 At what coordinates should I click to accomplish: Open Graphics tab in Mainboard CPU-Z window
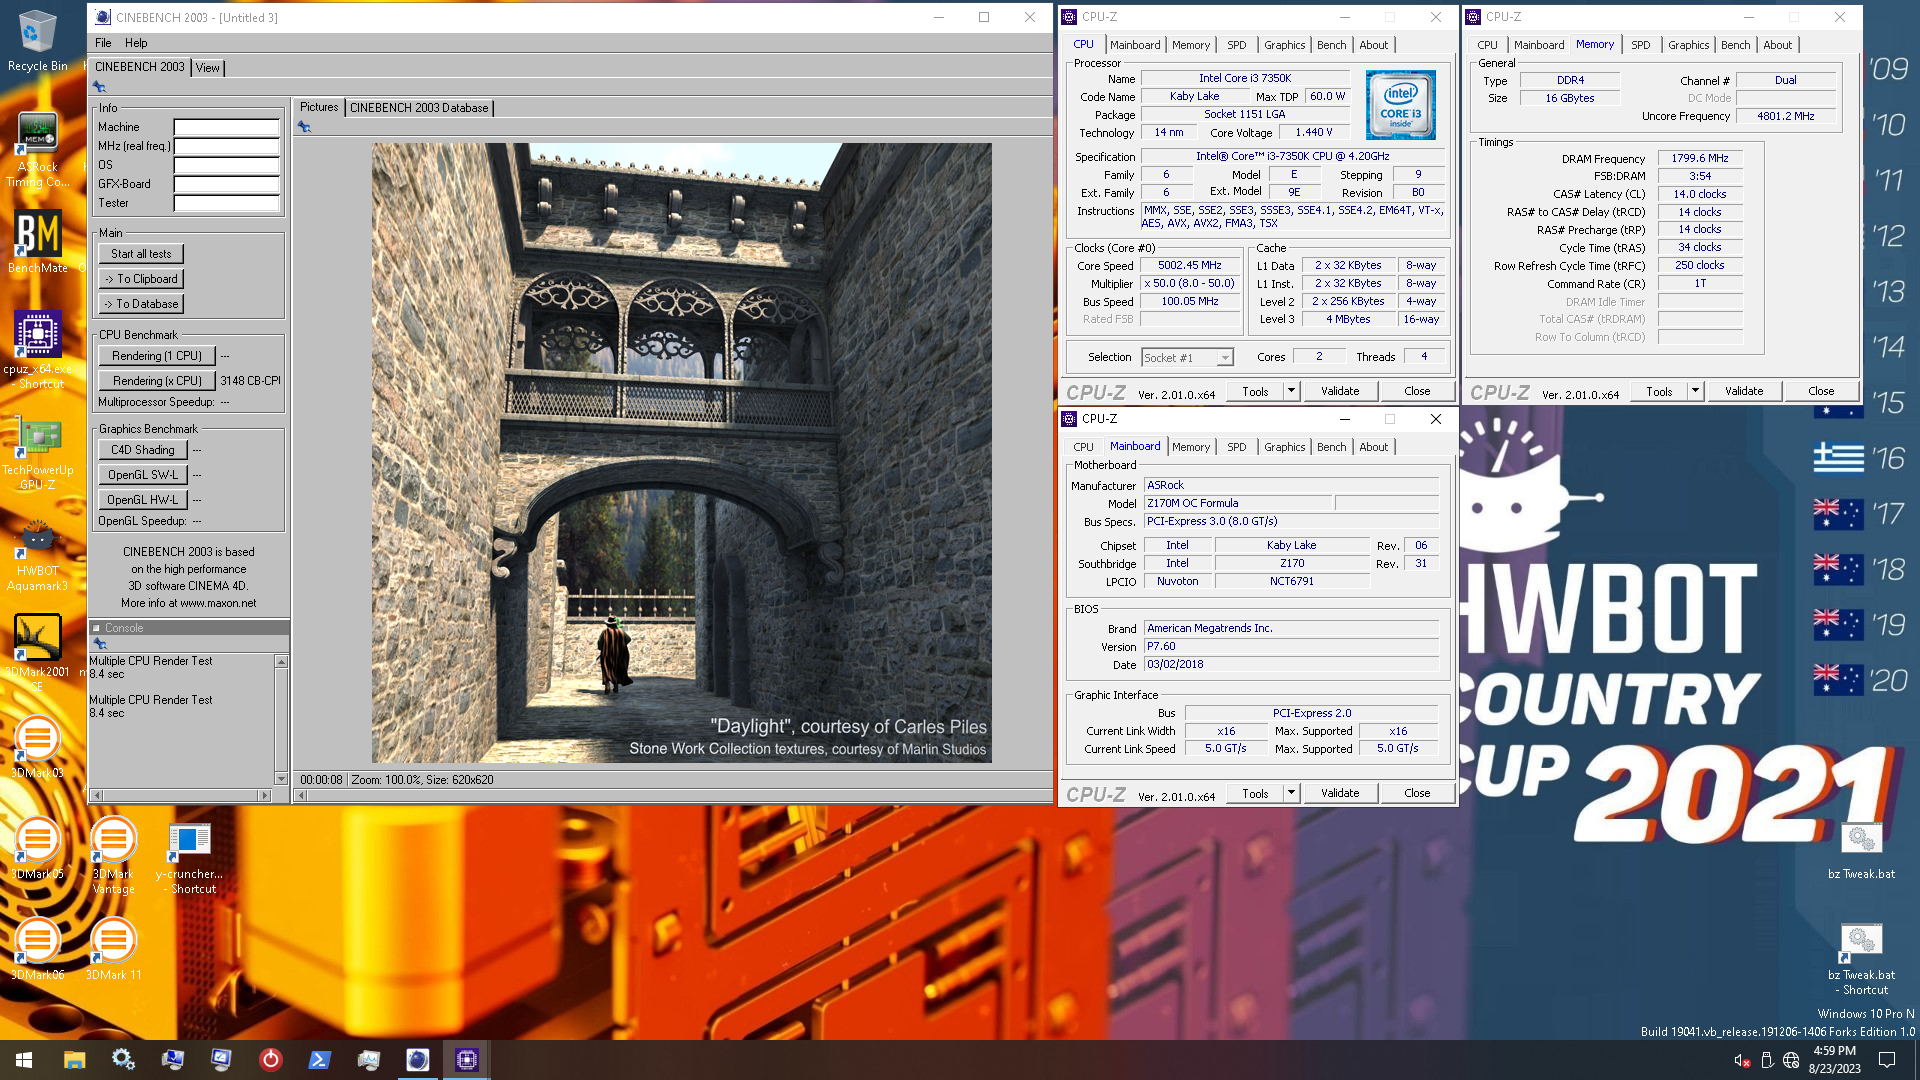click(x=1284, y=447)
